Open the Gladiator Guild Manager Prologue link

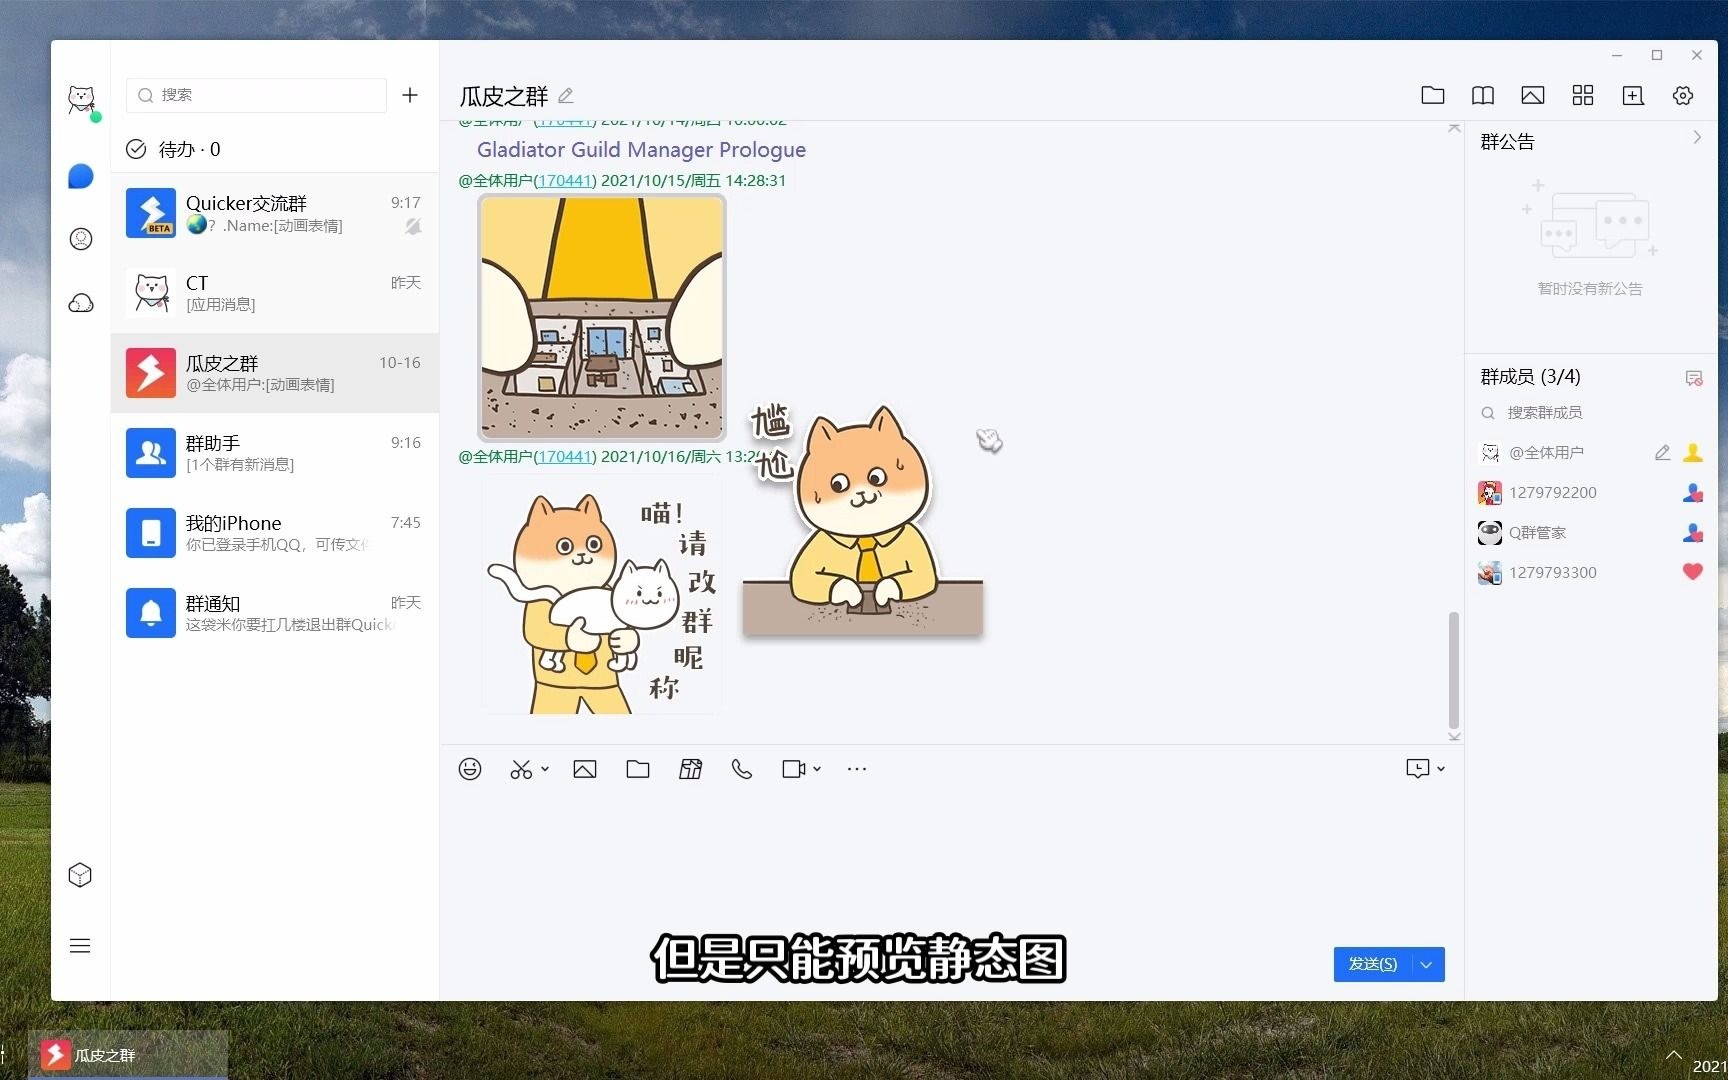click(641, 149)
